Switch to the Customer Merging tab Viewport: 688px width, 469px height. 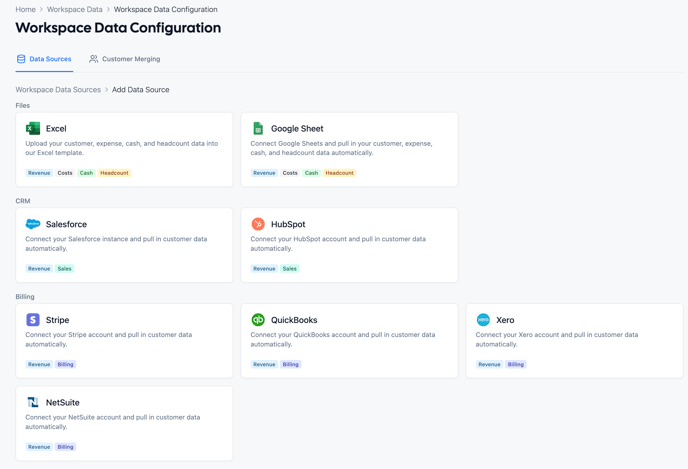click(125, 59)
